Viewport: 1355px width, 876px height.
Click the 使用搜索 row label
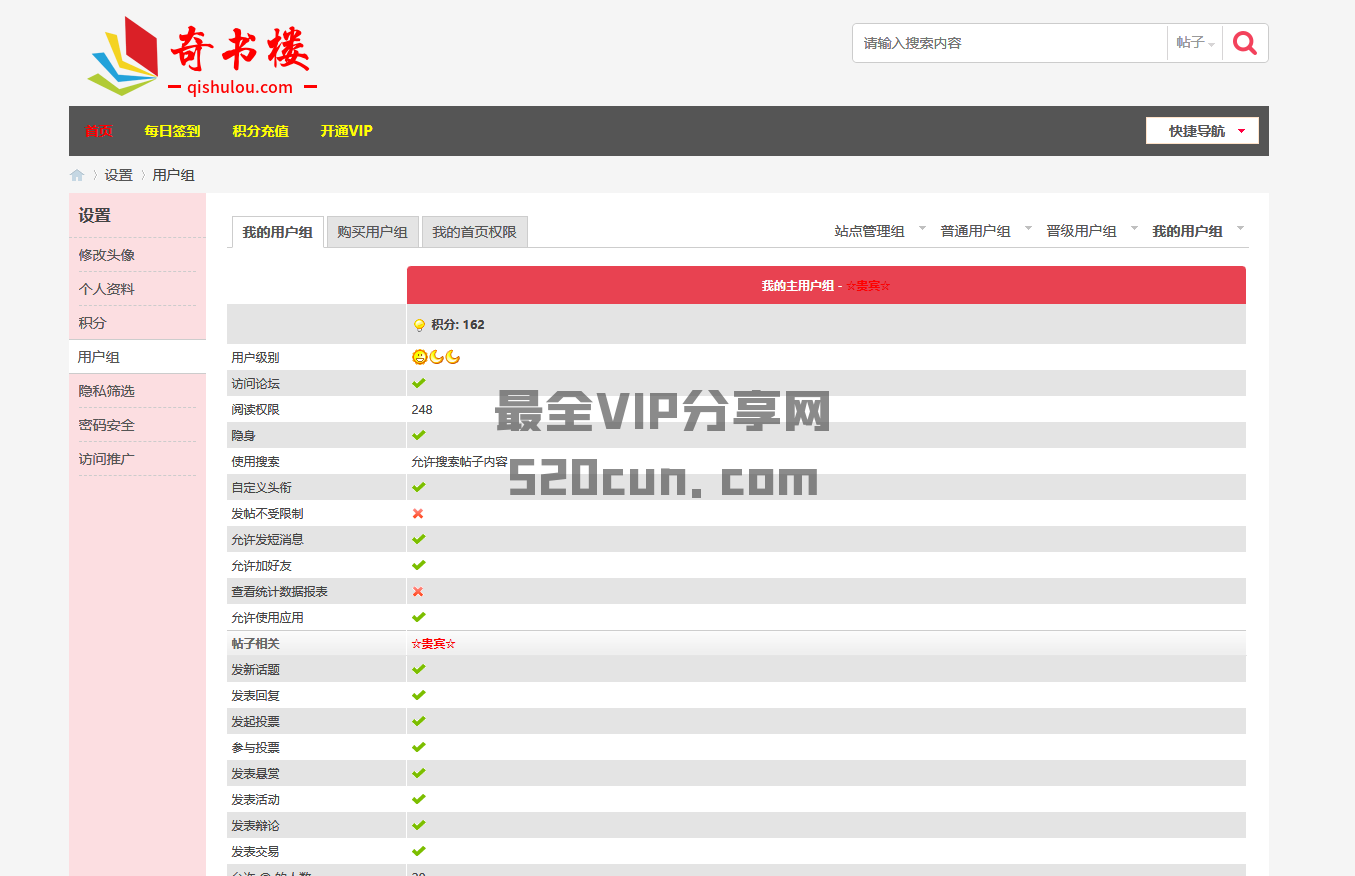click(255, 461)
